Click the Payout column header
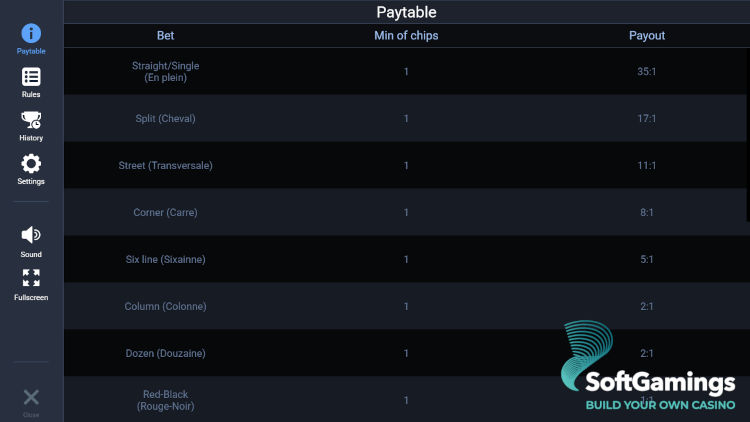The image size is (750, 422). pos(647,36)
